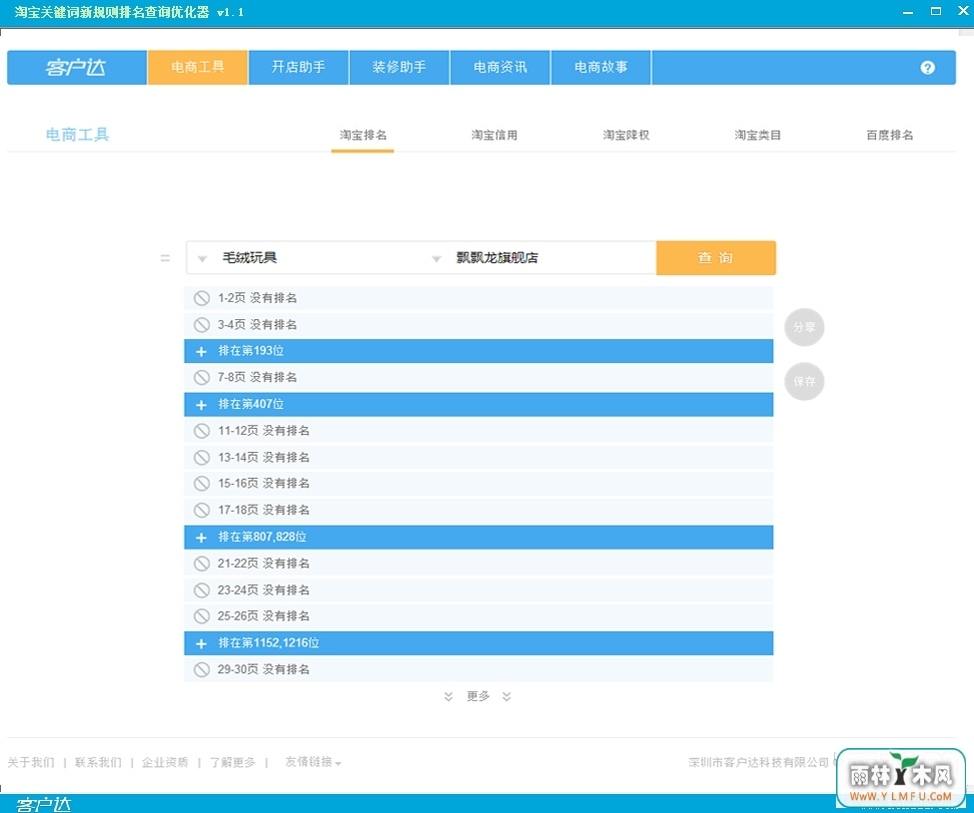Click no-rank icon on 1-2页 row
The height and width of the screenshot is (813, 974).
pos(202,298)
